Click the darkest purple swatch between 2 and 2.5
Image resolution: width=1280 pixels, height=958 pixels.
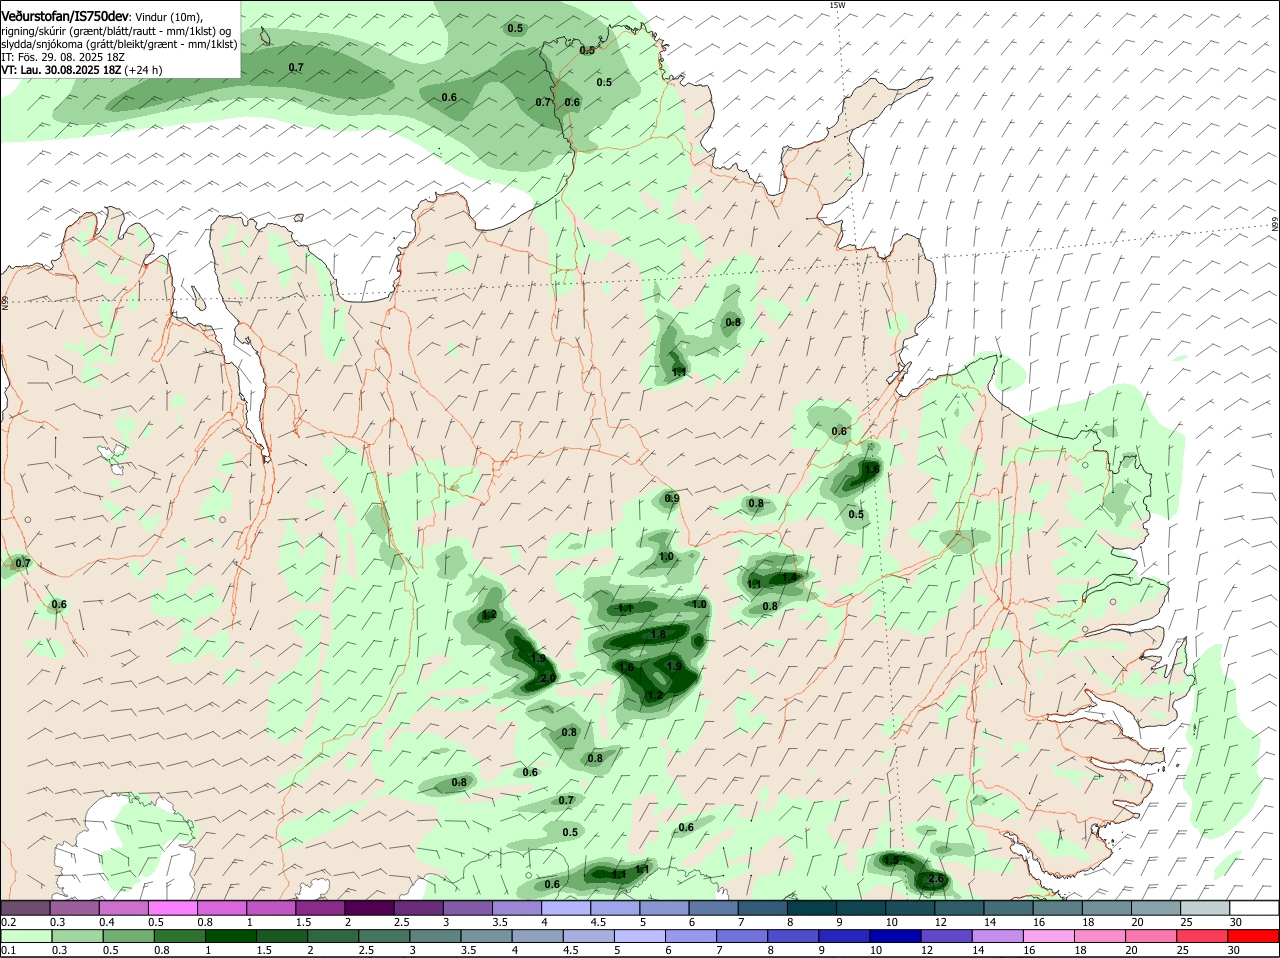(369, 907)
